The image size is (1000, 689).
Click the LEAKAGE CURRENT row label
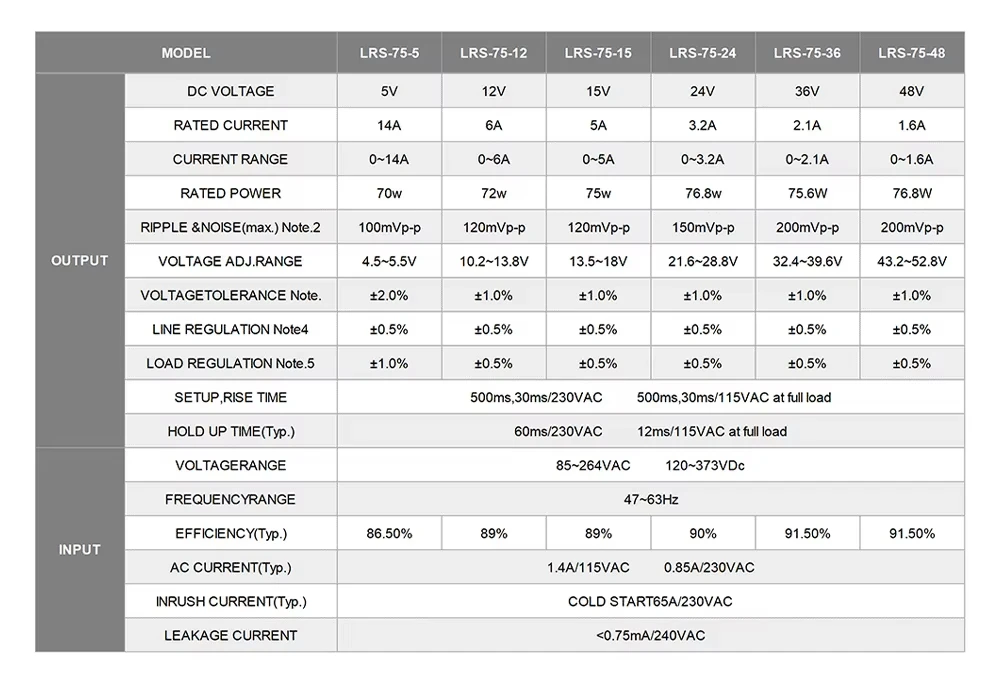(231, 635)
